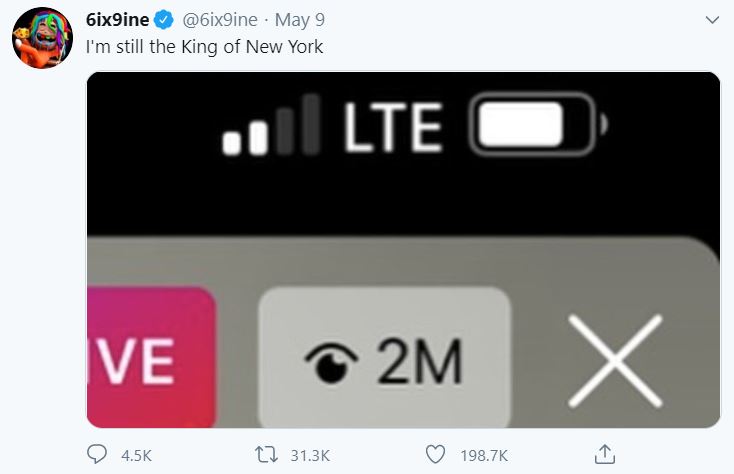
Task: Click the reply speech bubble icon
Action: coord(97,454)
